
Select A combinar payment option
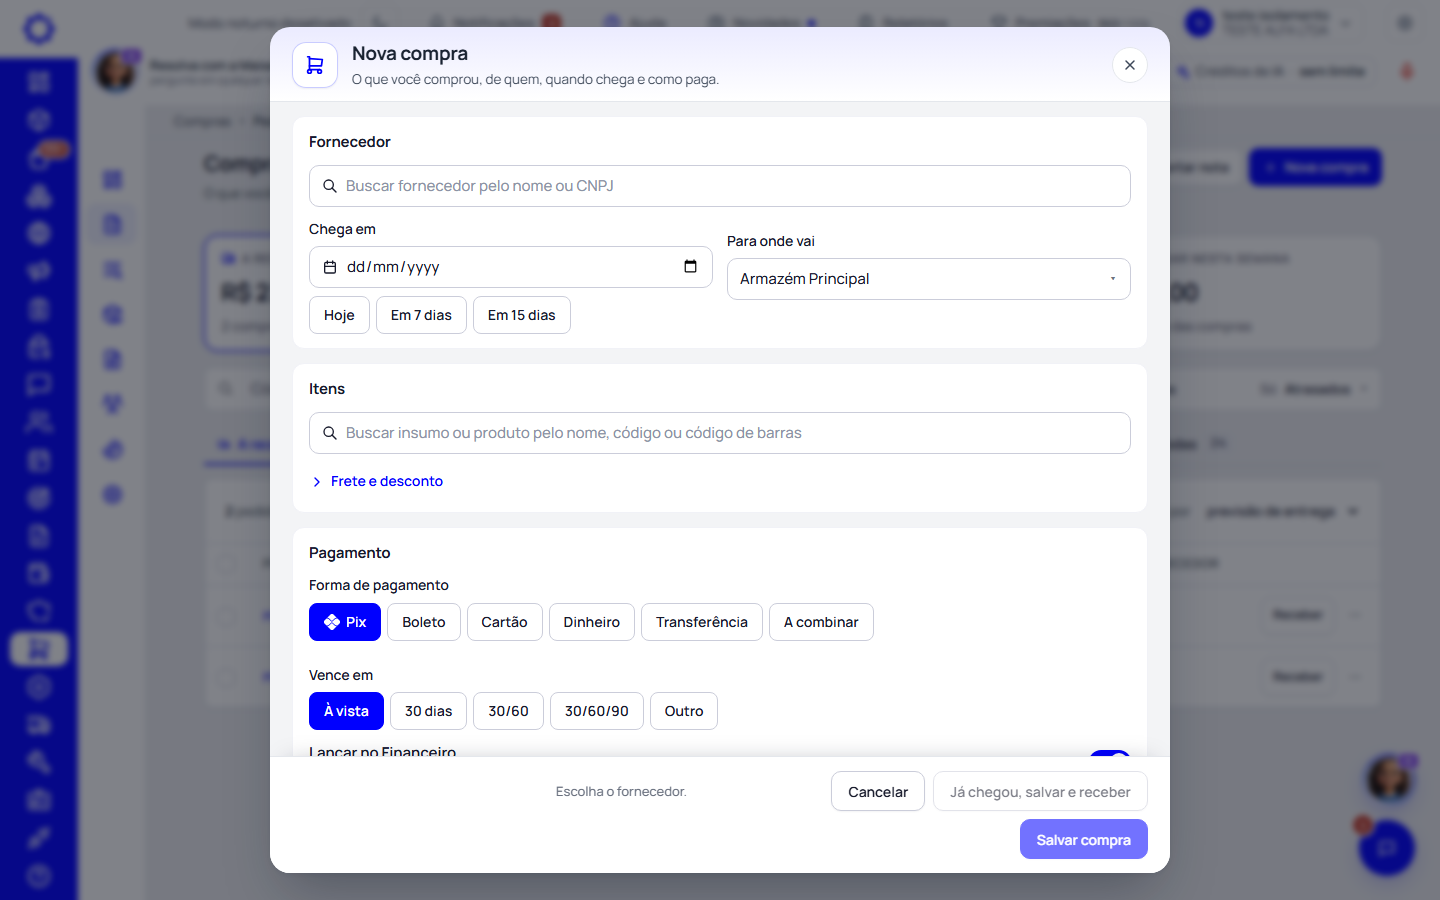point(821,622)
